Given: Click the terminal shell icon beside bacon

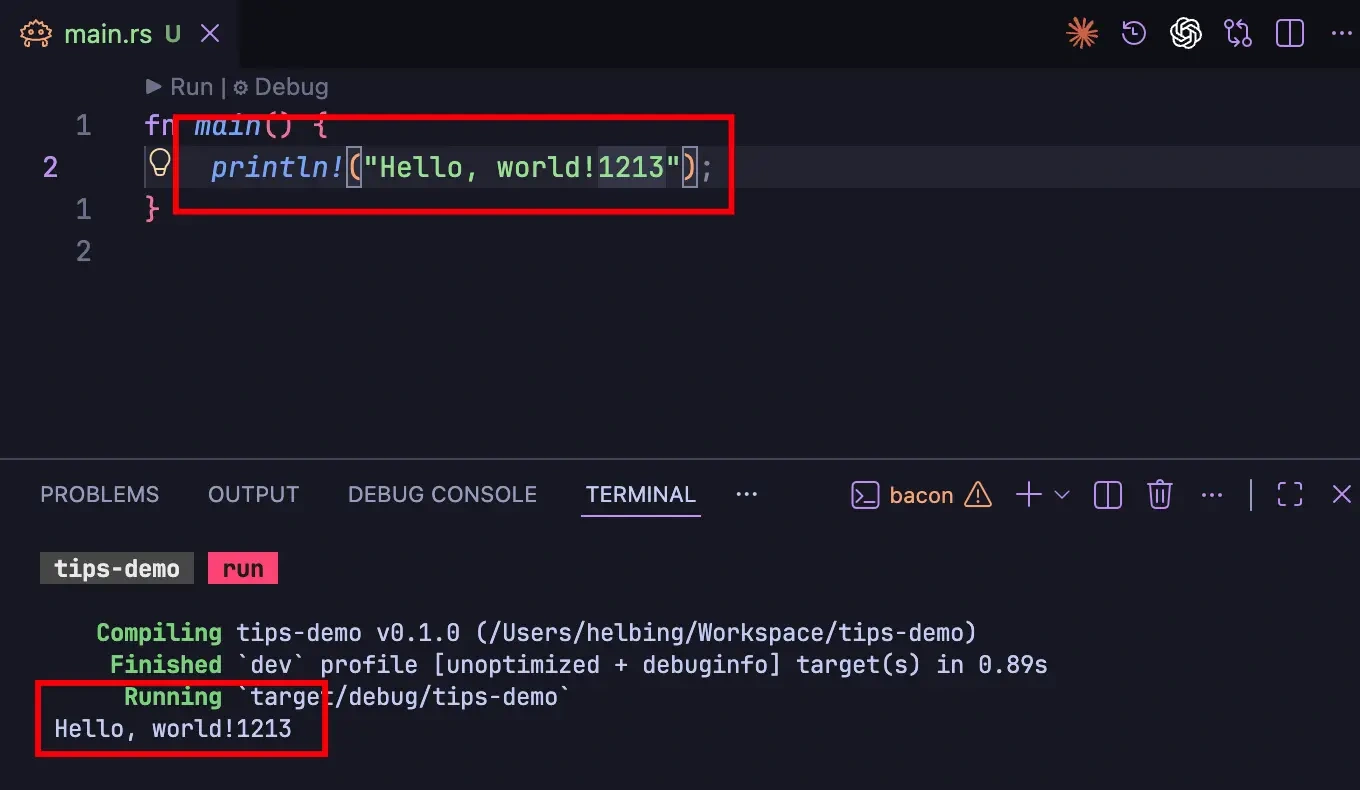Looking at the screenshot, I should click(x=865, y=495).
